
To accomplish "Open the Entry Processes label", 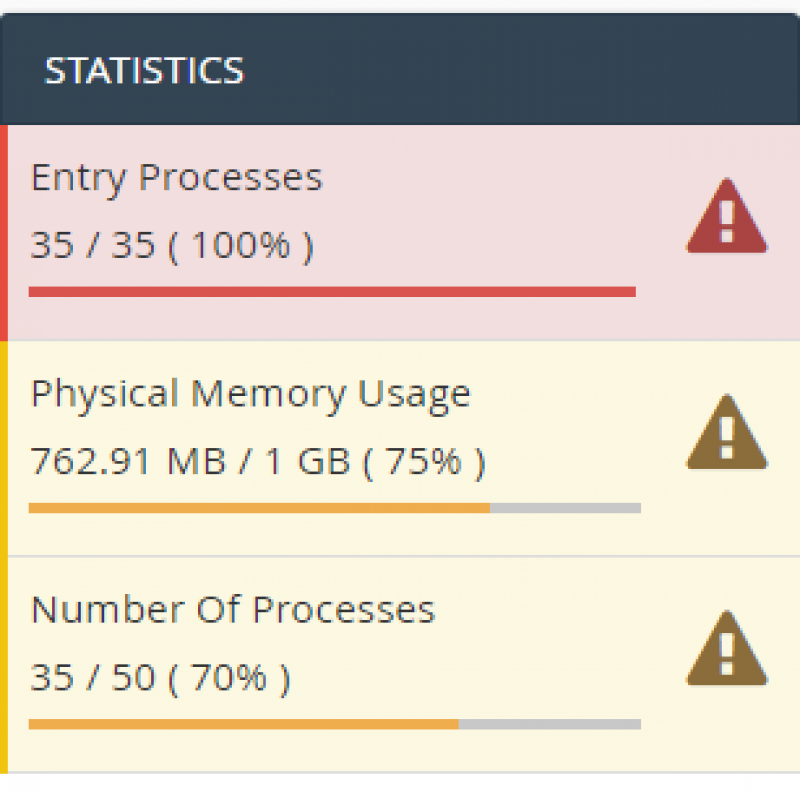I will [x=176, y=178].
